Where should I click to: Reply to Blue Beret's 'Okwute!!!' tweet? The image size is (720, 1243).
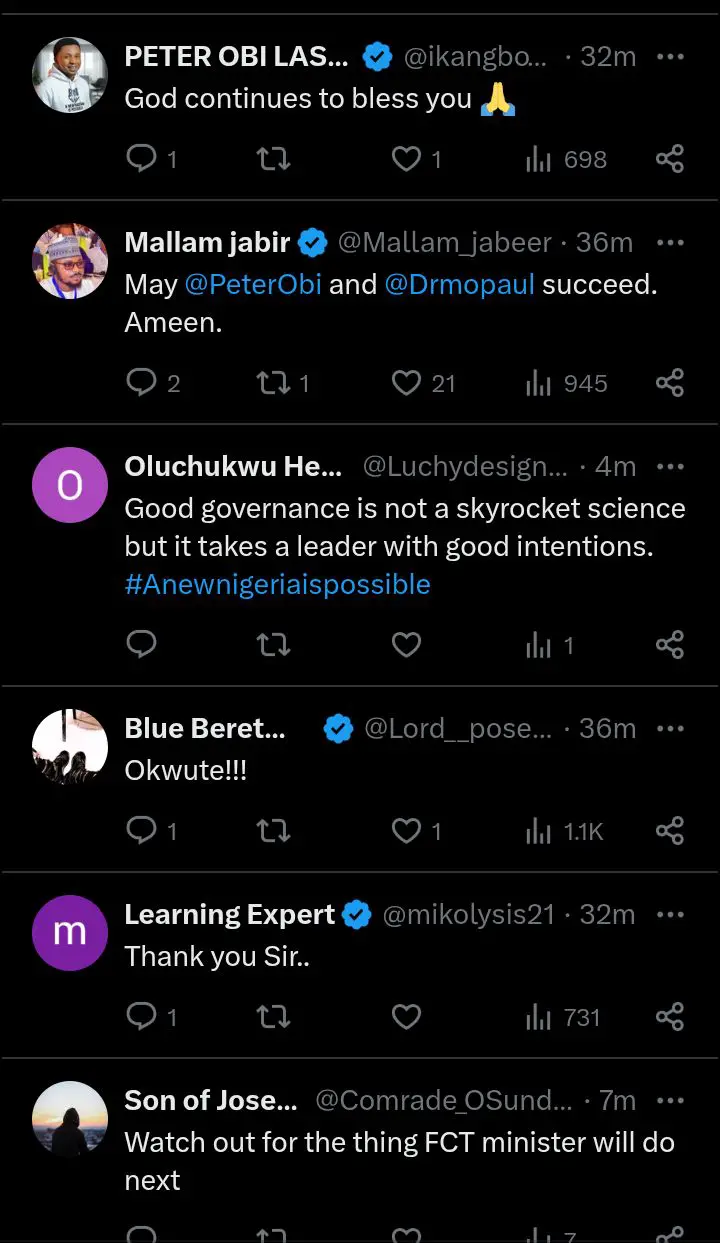(x=142, y=831)
